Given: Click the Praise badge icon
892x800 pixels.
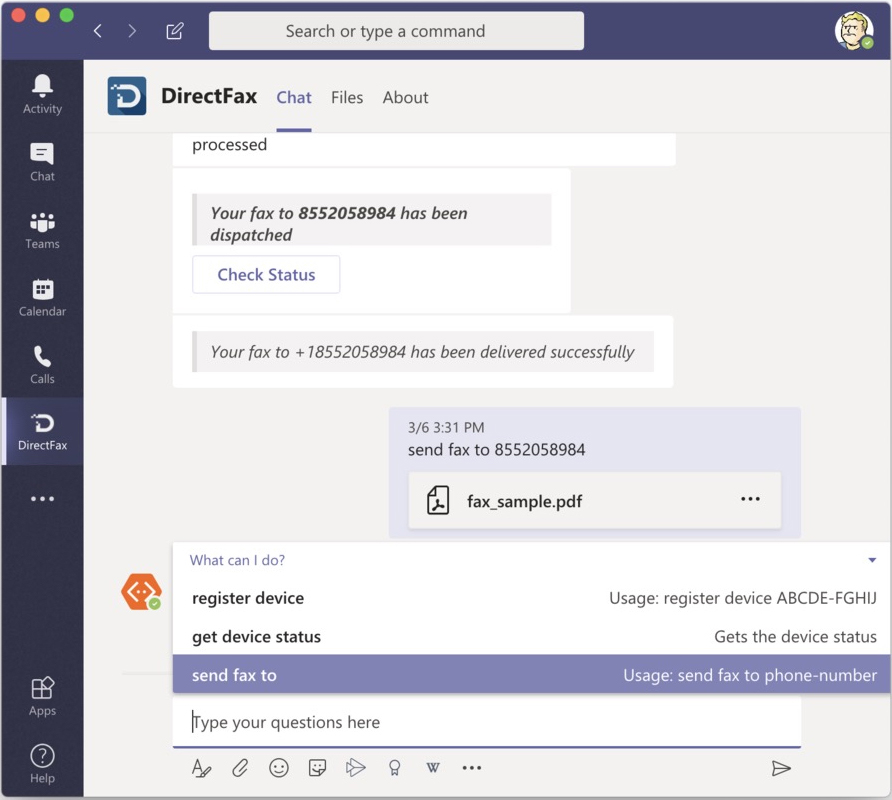Looking at the screenshot, I should tap(394, 768).
